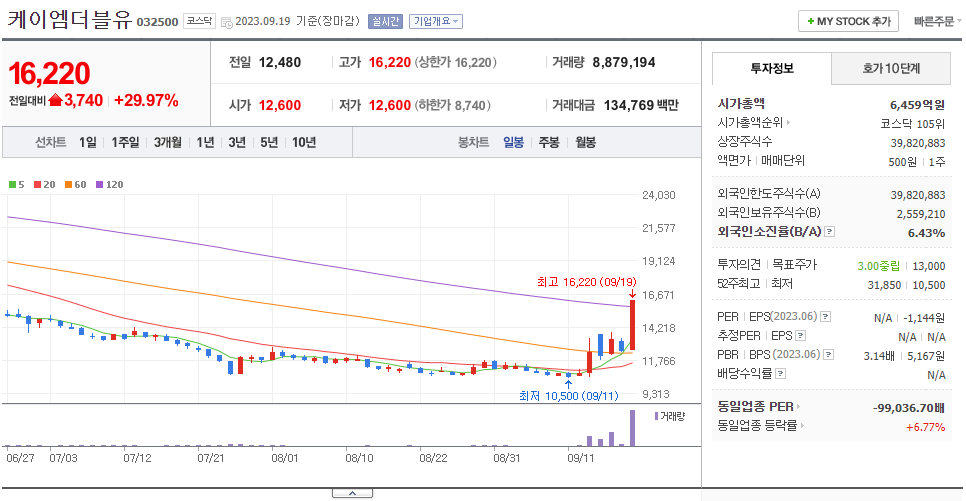Click the orange 60-day moving average swatch
This screenshot has height=501, width=966.
click(68, 184)
